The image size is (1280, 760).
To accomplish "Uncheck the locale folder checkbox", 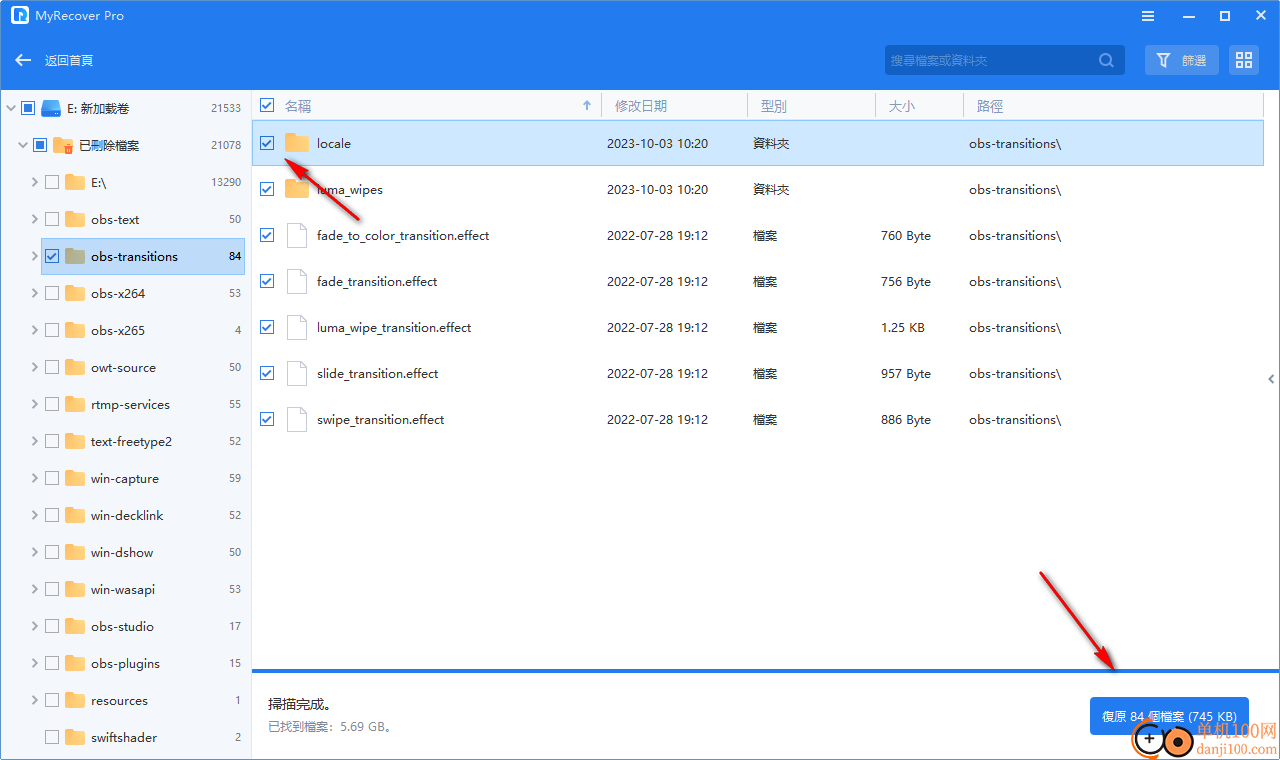I will (267, 143).
